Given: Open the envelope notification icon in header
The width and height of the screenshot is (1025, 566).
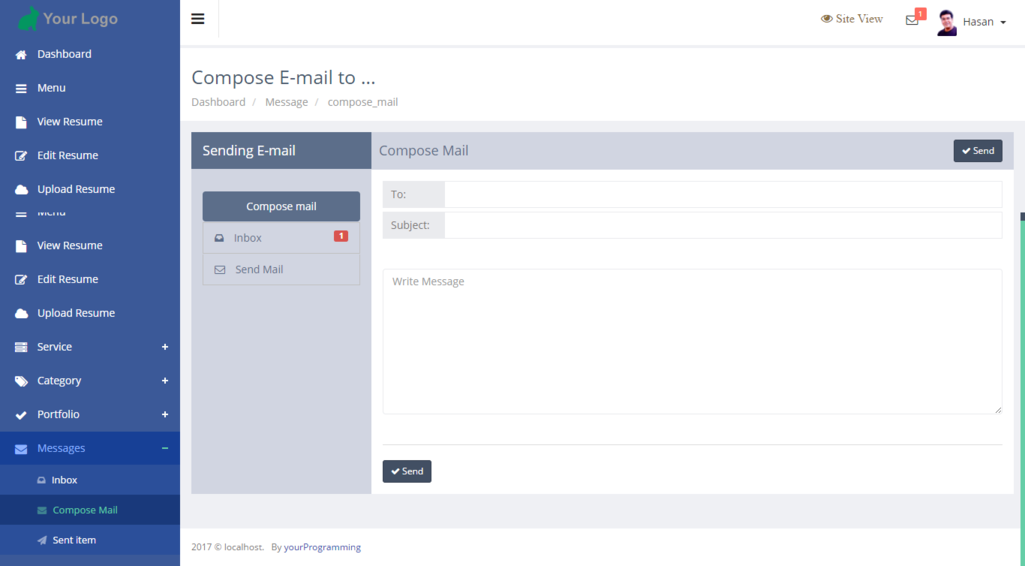Looking at the screenshot, I should 912,20.
